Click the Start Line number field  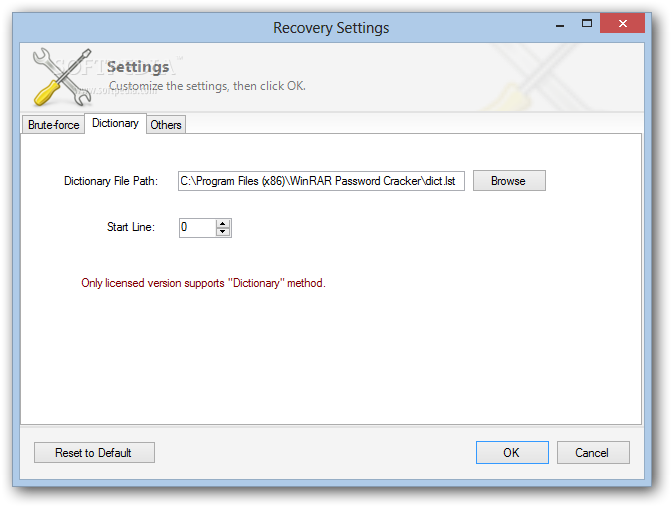point(197,228)
